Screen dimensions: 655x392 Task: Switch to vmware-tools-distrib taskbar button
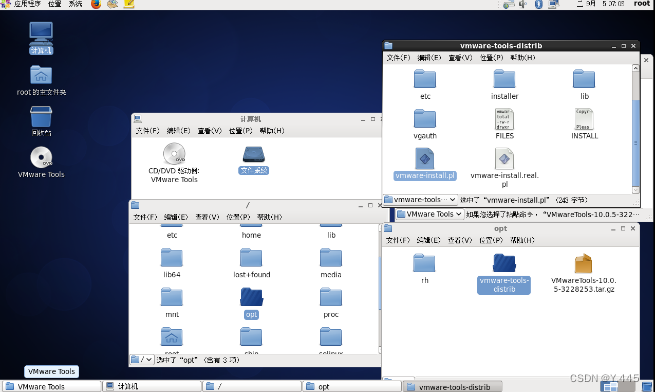452,387
